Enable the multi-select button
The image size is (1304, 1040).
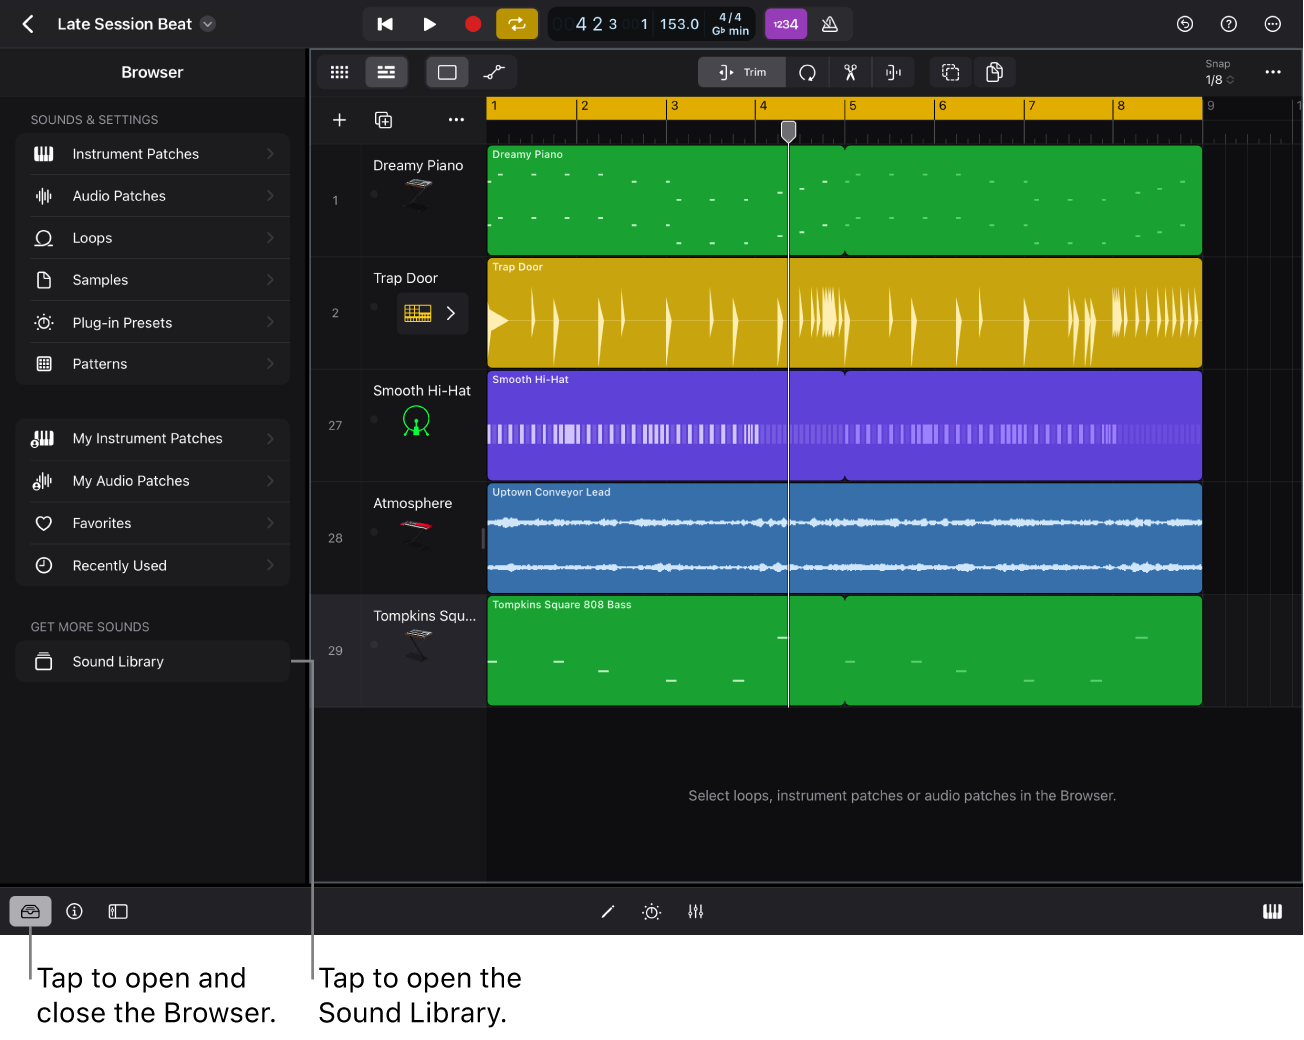(x=951, y=72)
